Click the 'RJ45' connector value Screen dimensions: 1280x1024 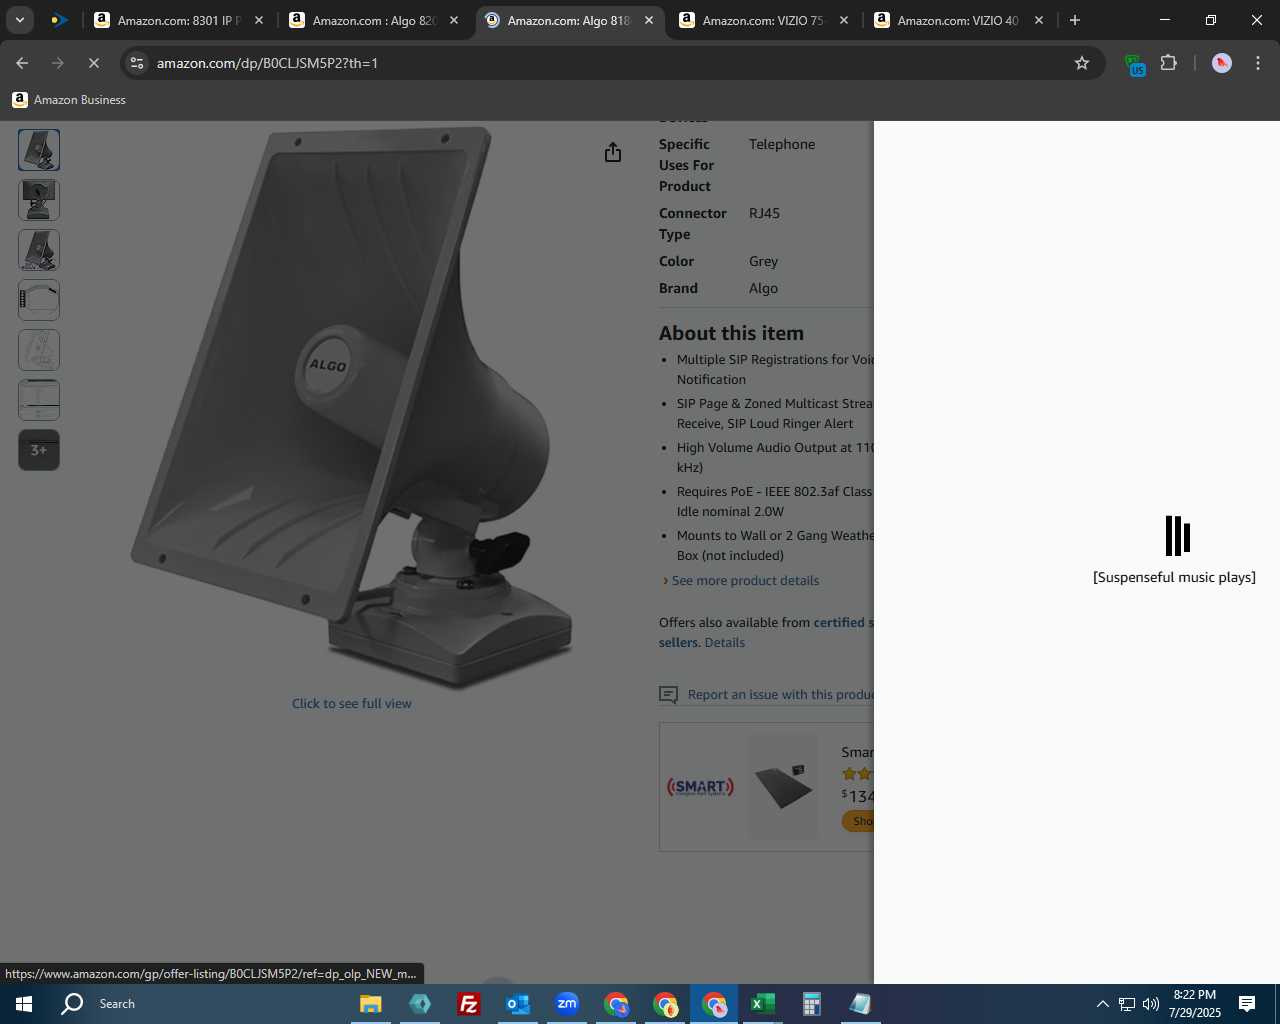point(764,214)
